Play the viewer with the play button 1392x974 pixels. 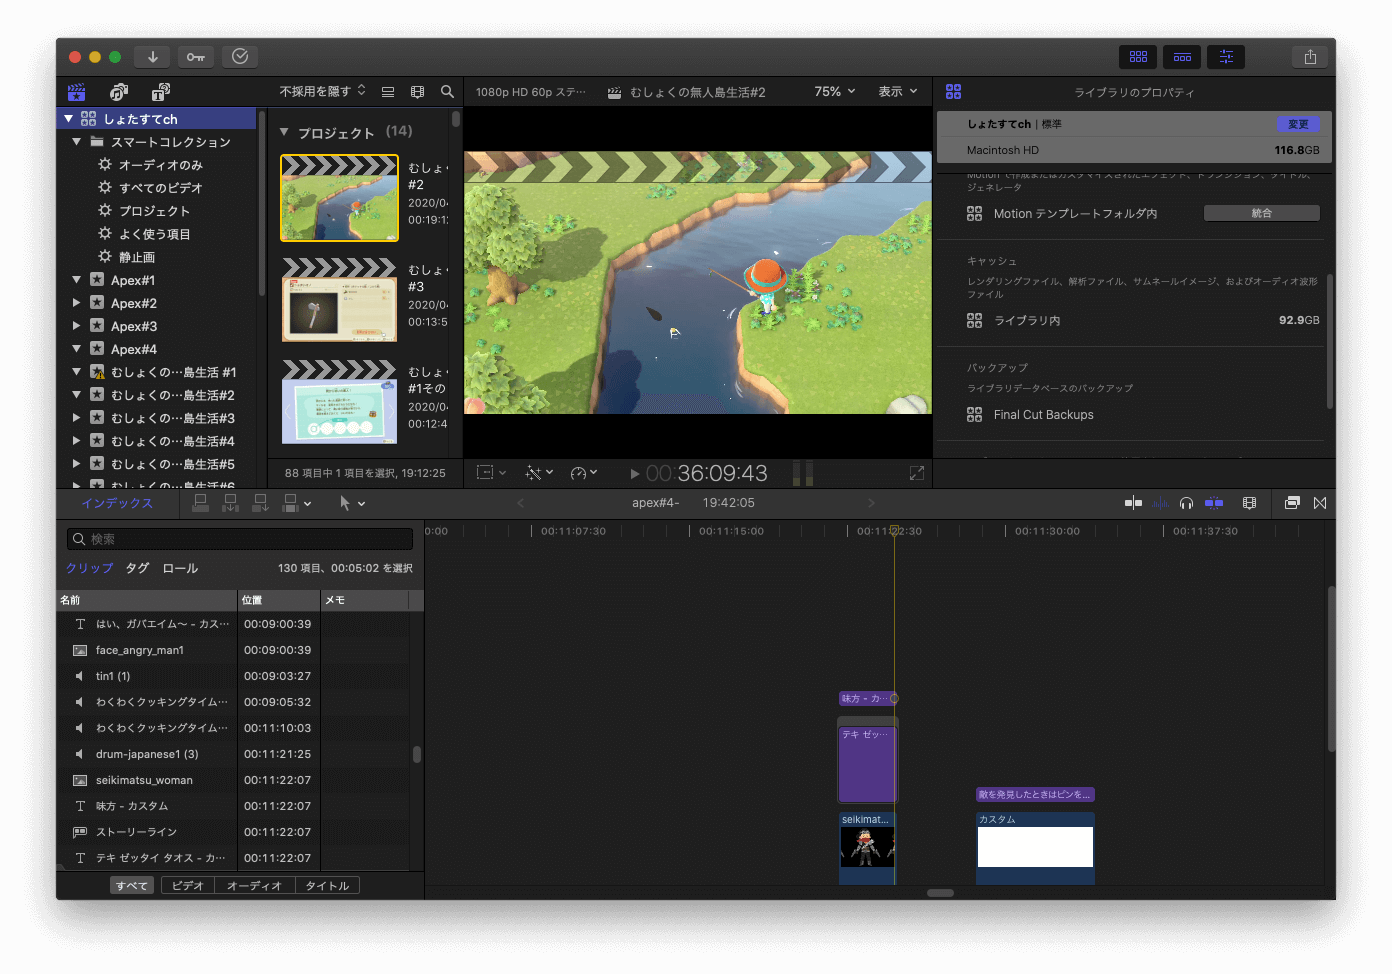634,474
